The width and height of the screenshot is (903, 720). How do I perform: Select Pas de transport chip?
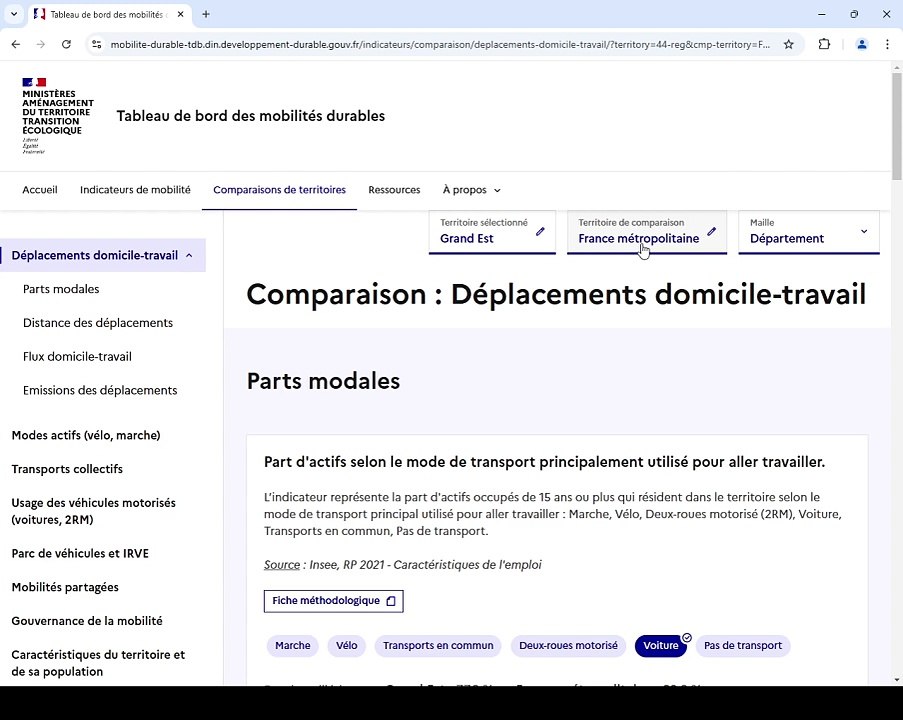pos(743,646)
